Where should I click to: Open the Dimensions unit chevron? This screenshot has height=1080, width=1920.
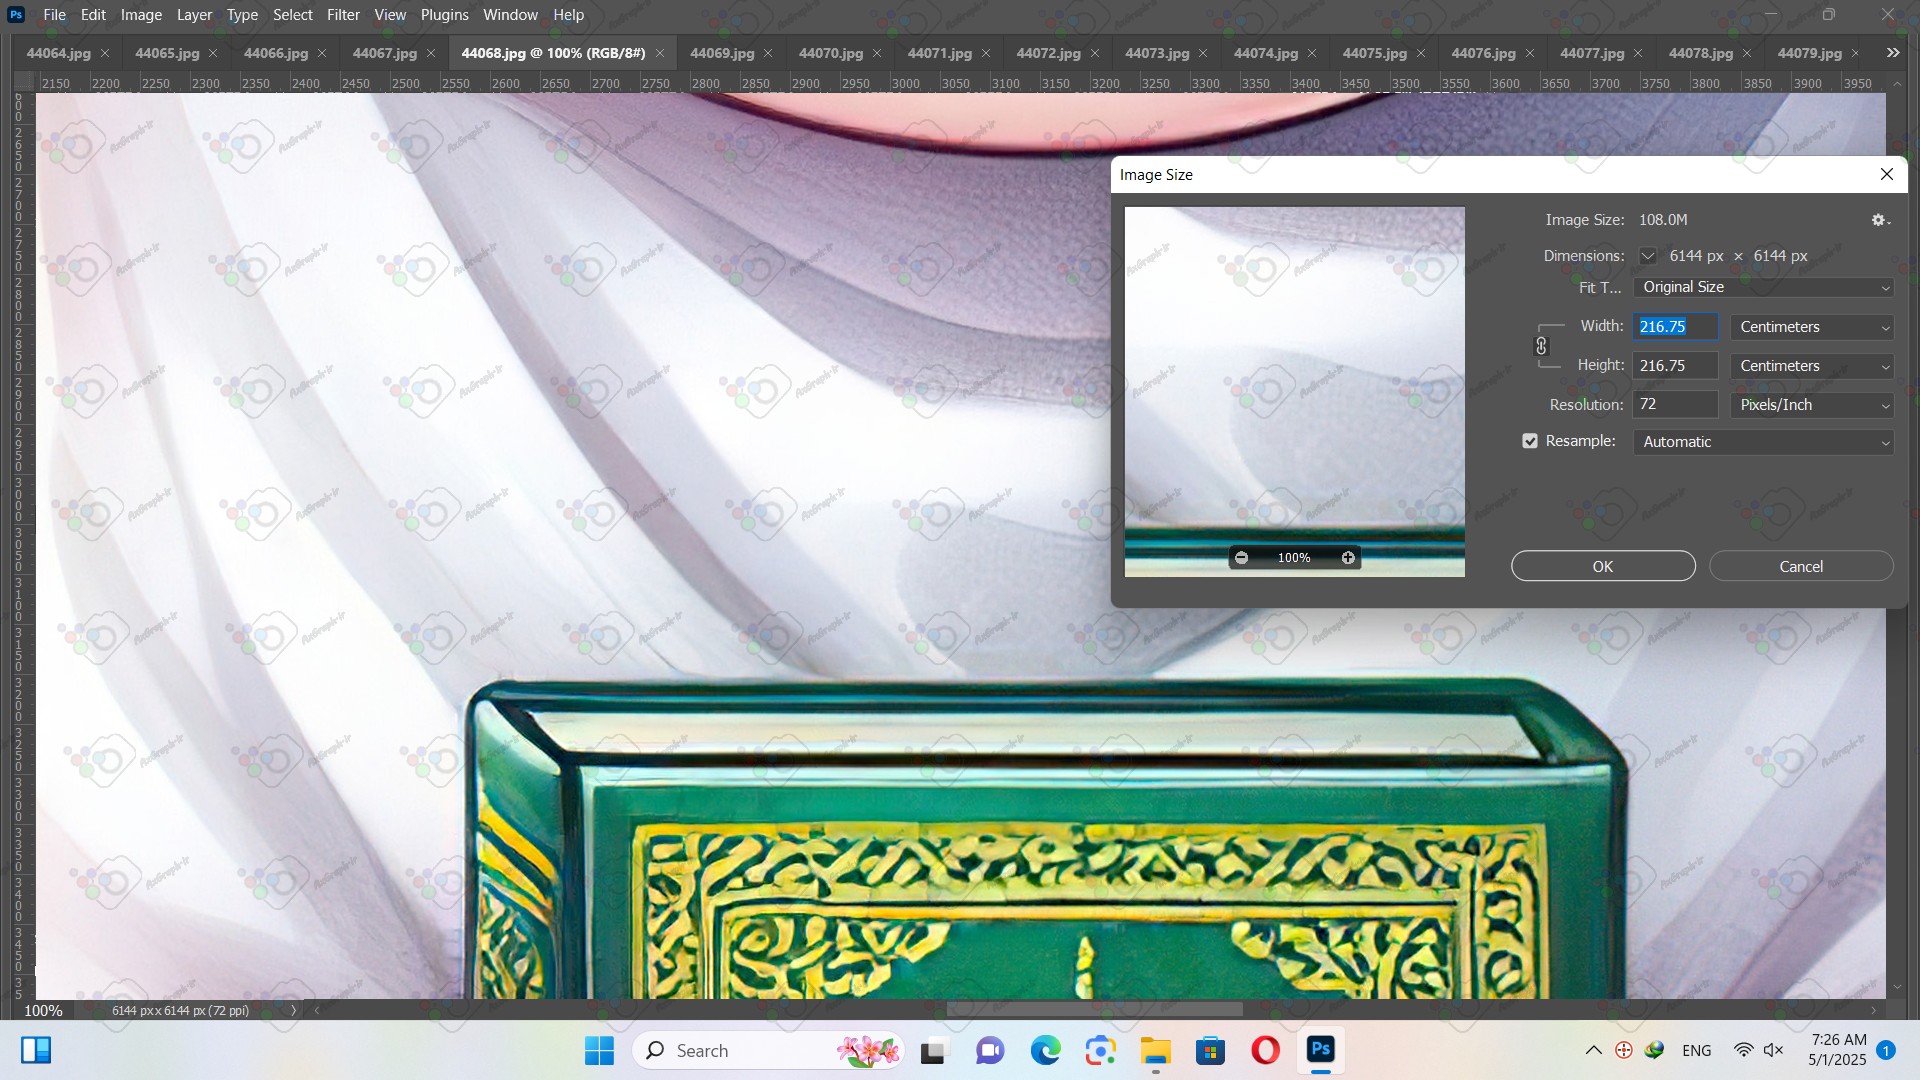tap(1647, 256)
